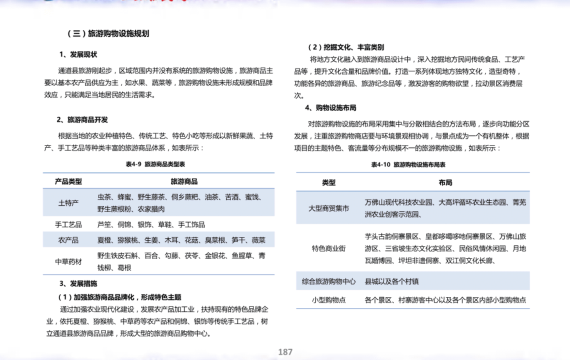Image resolution: width=570 pixels, height=360 pixels.
Task: Click the 布局 column header
Action: tap(445, 183)
